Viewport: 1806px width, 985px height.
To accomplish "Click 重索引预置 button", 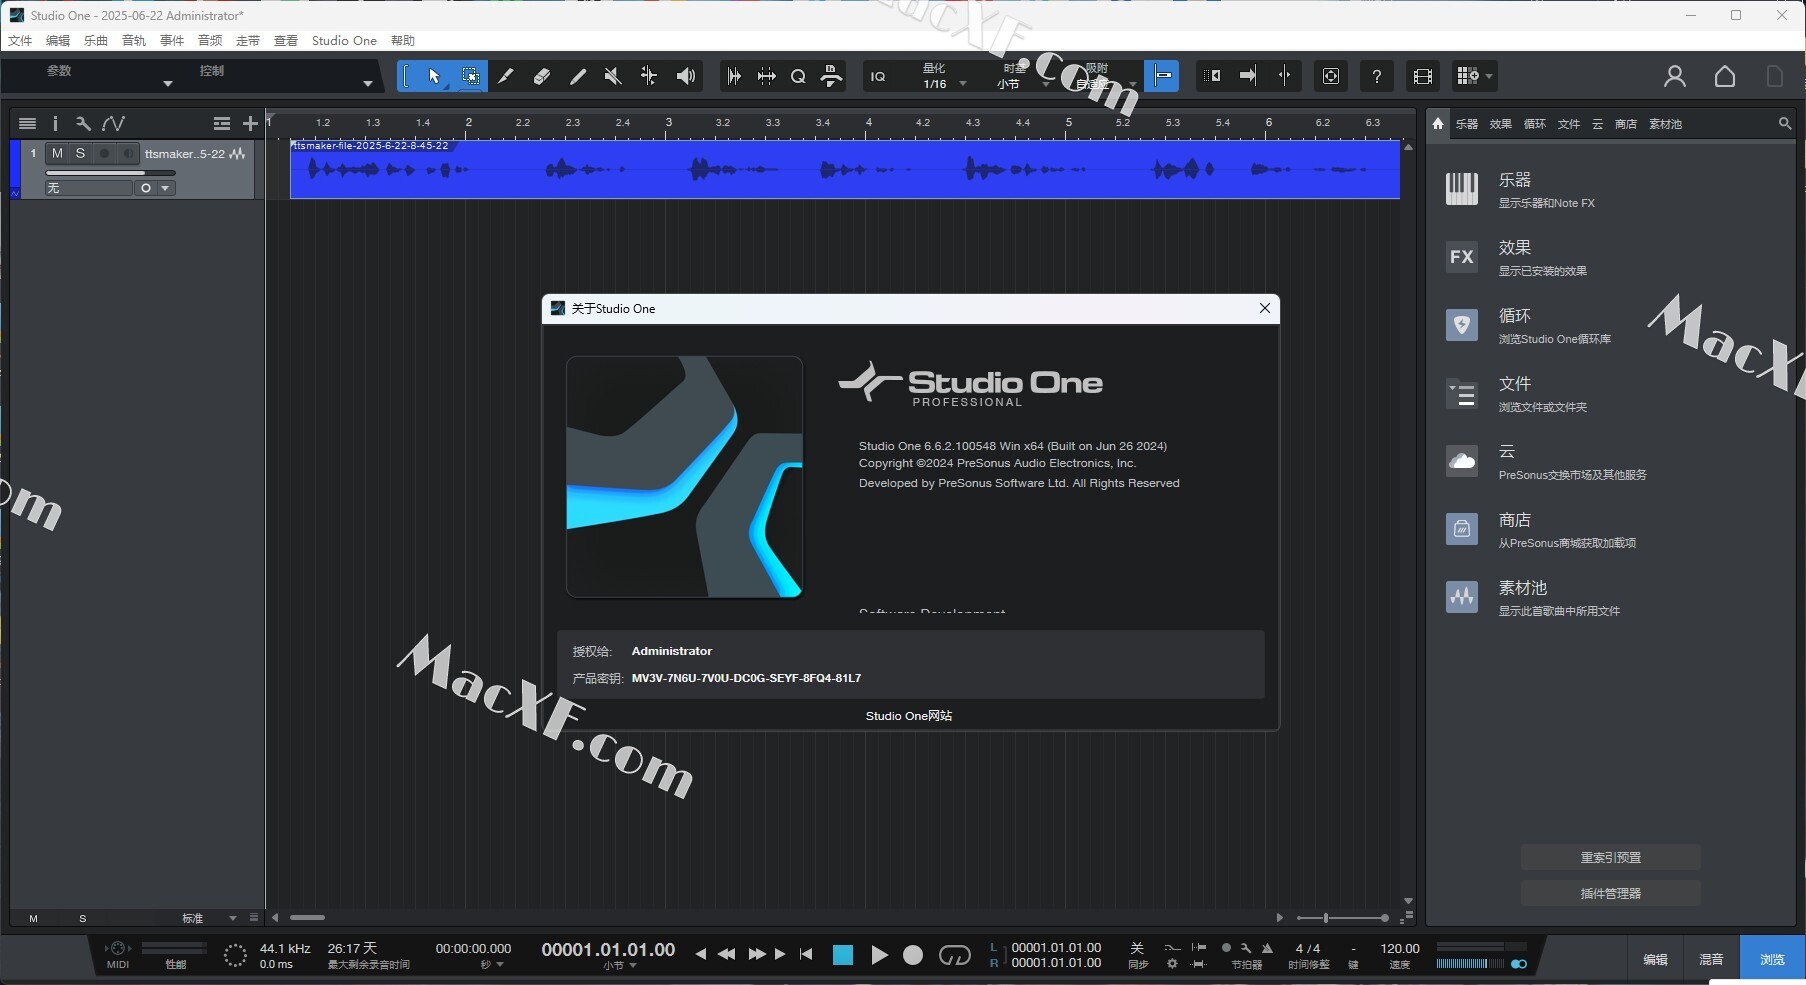I will [1610, 857].
